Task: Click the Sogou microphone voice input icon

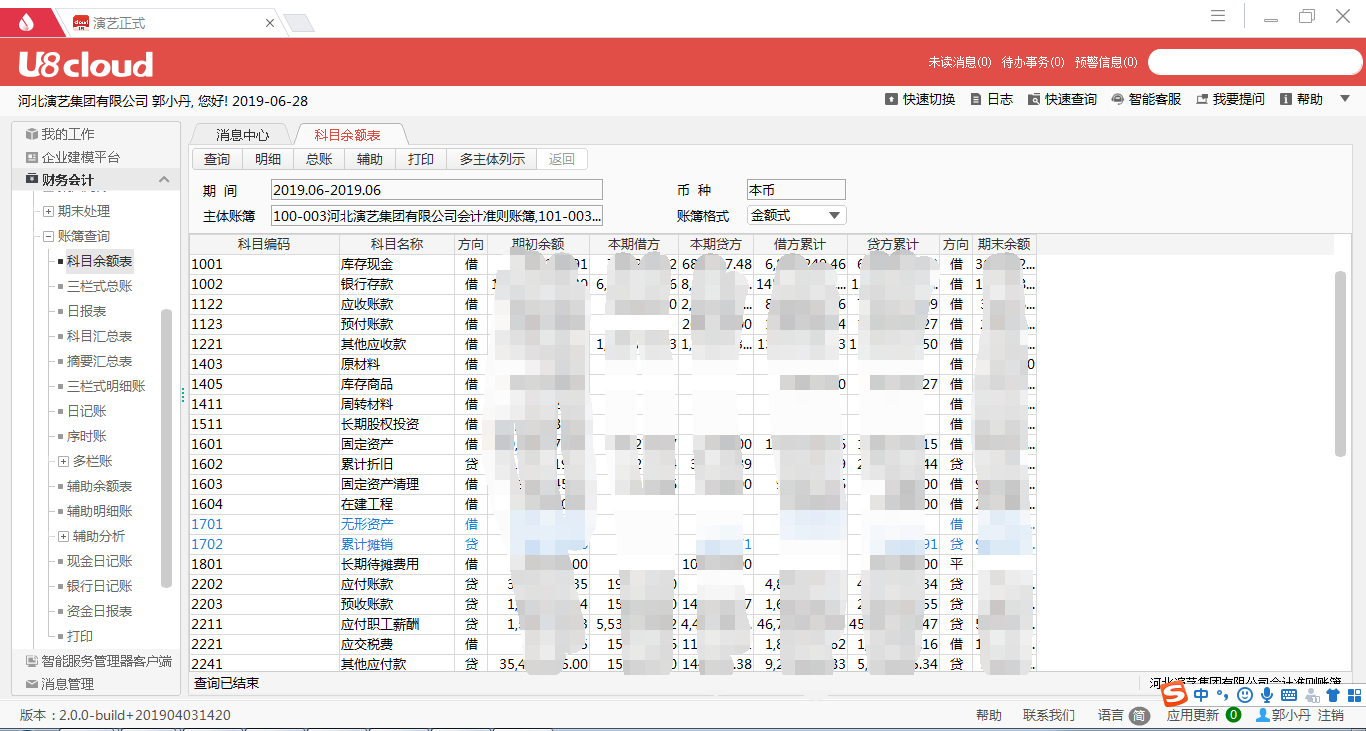Action: 1266,695
